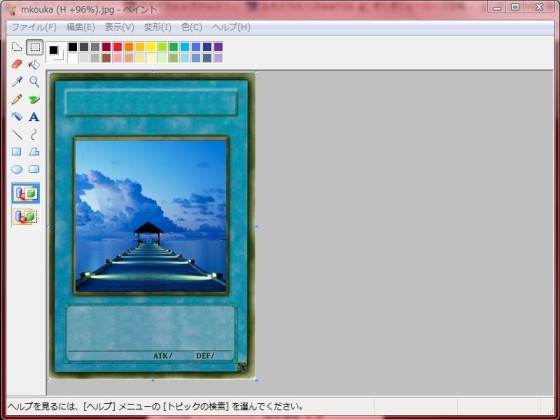560x420 pixels.
Task: Select the rectangular Select tool
Action: pyautogui.click(x=35, y=47)
